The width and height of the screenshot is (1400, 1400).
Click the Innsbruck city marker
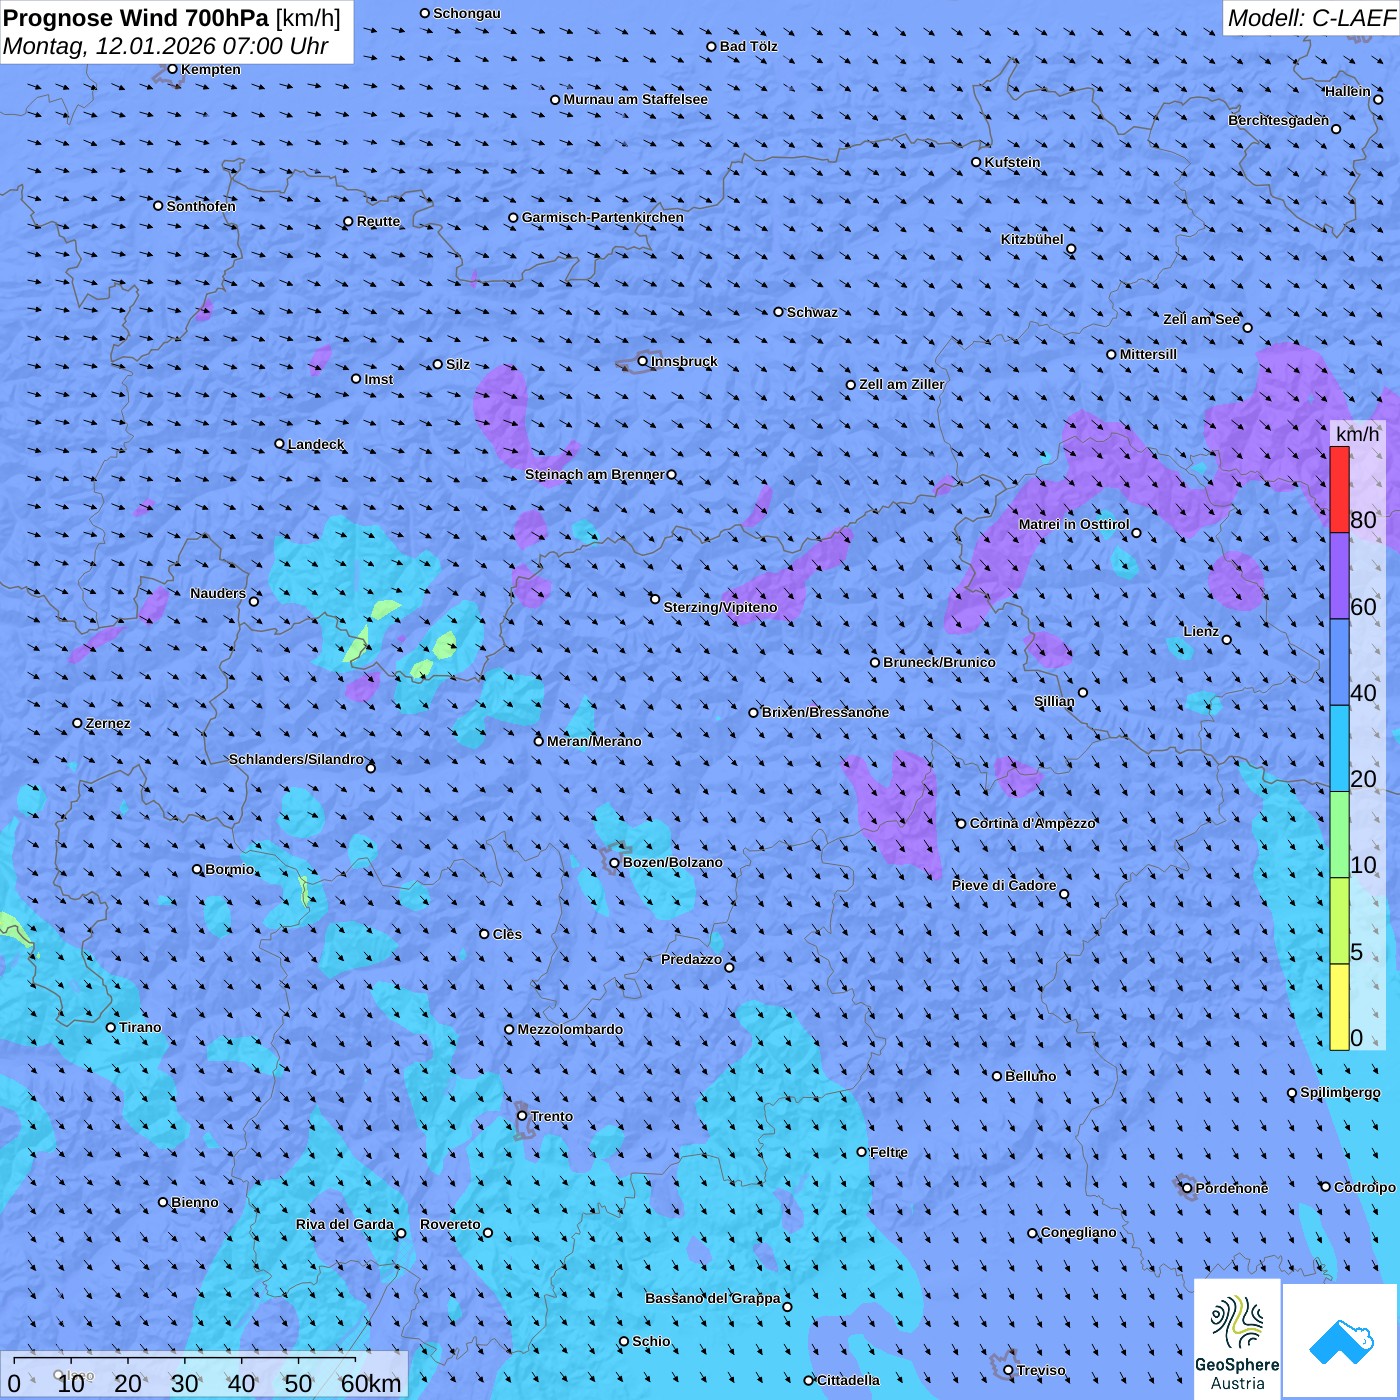click(x=643, y=361)
